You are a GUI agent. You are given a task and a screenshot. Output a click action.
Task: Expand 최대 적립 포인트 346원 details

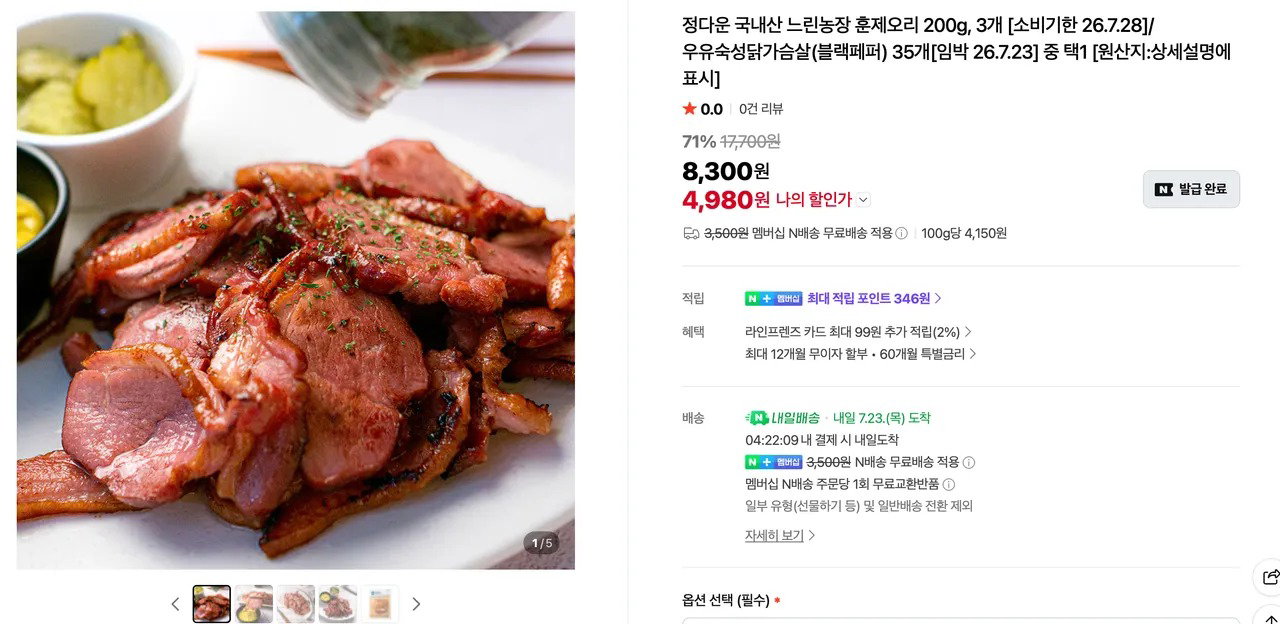875,298
